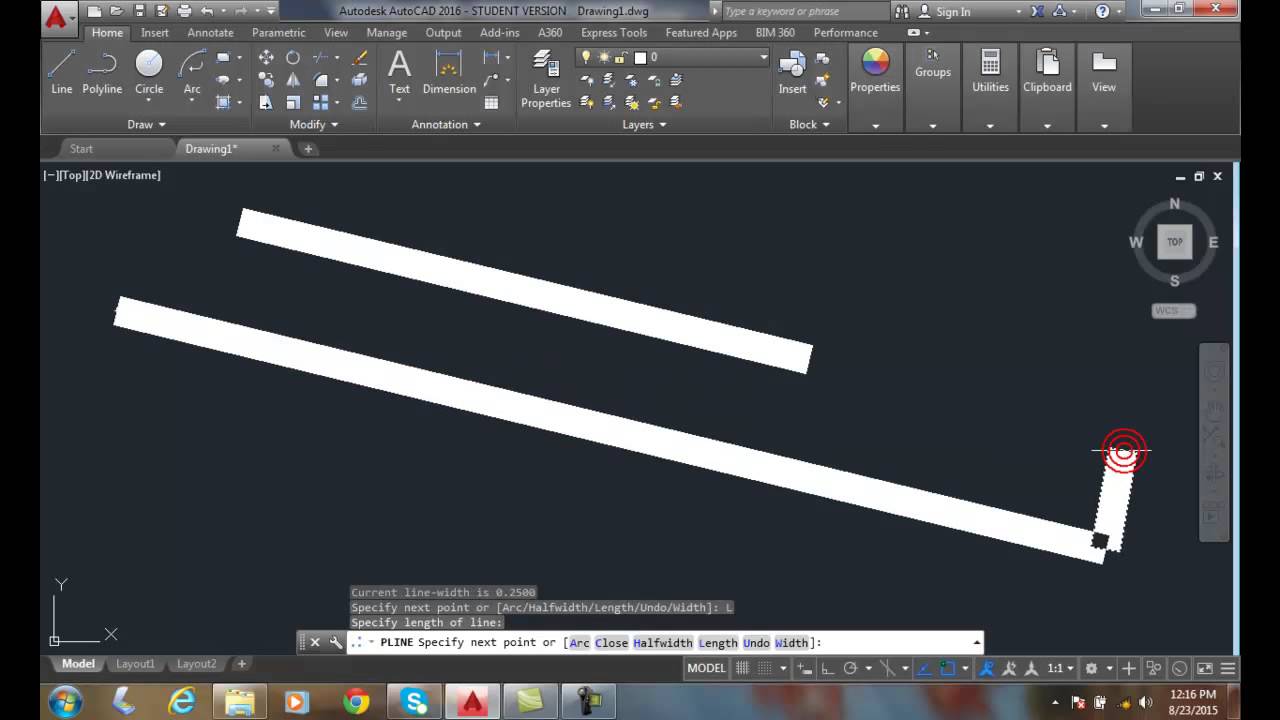This screenshot has width=1280, height=720.
Task: Click the Close option in PLINE prompt
Action: tap(611, 643)
